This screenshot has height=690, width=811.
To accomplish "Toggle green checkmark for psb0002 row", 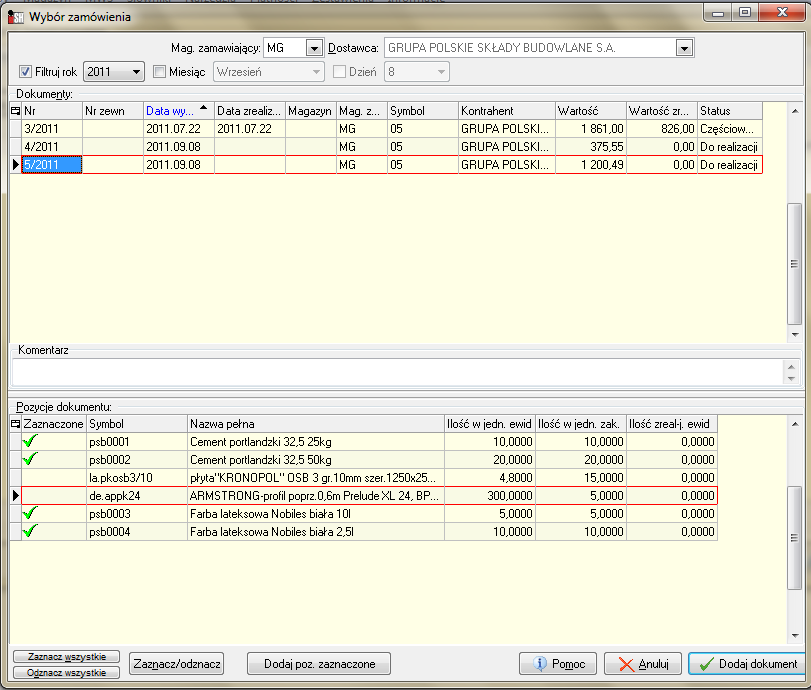I will pyautogui.click(x=31, y=459).
